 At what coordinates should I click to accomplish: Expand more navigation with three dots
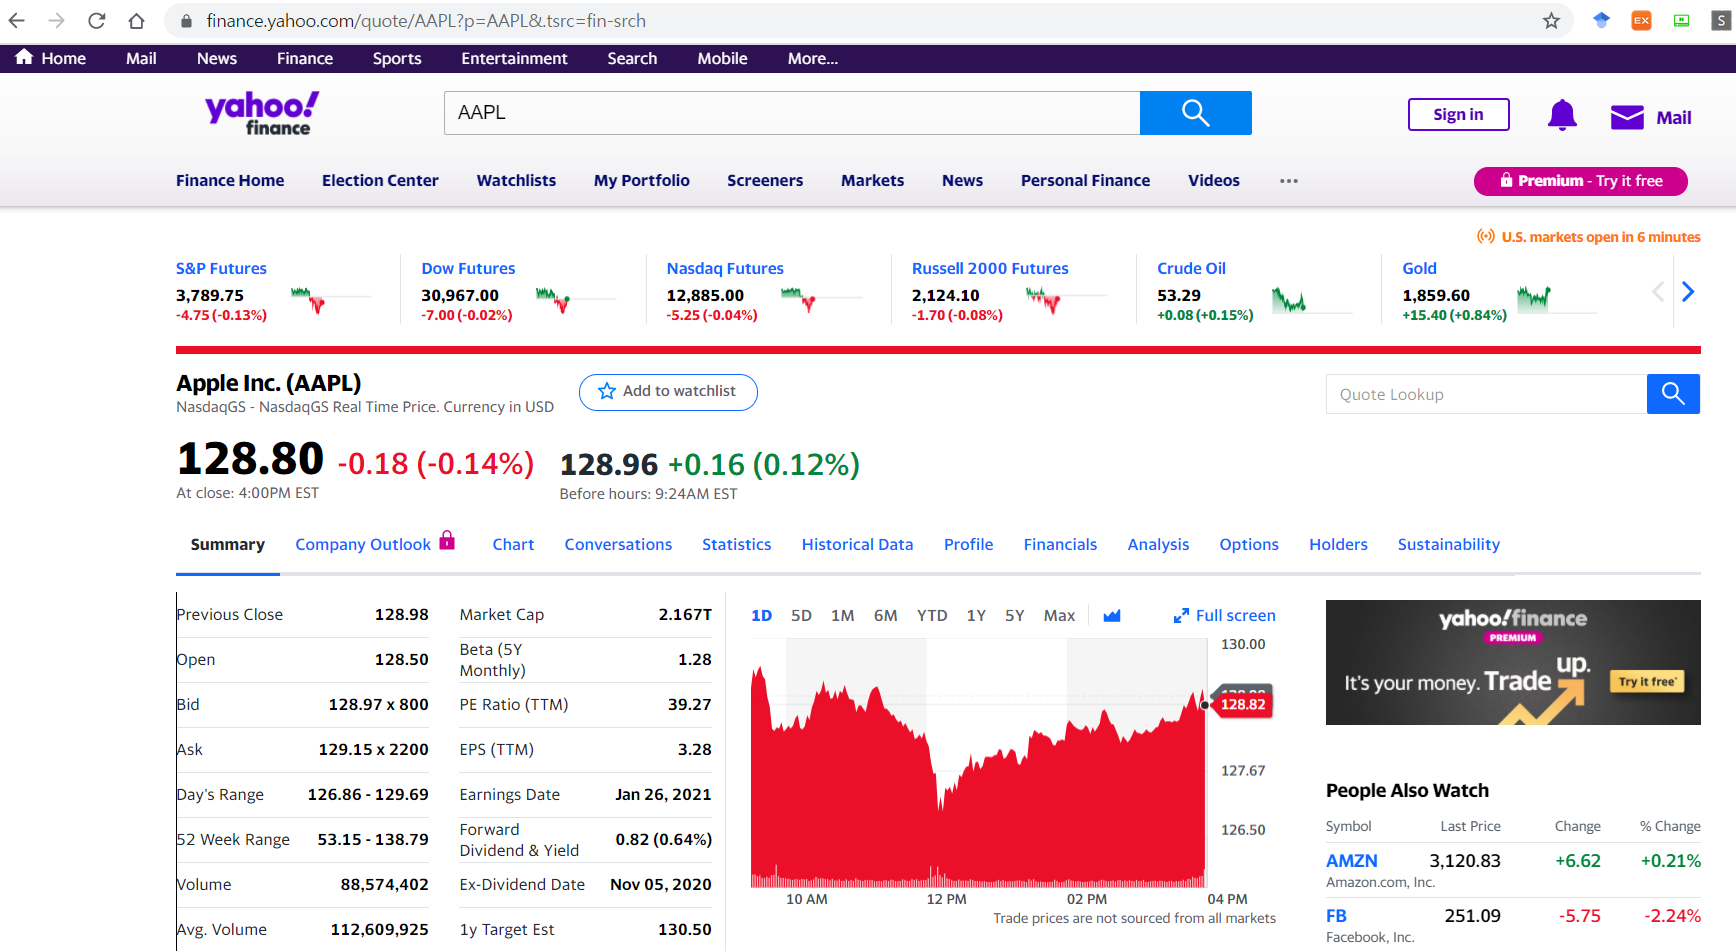[1289, 181]
